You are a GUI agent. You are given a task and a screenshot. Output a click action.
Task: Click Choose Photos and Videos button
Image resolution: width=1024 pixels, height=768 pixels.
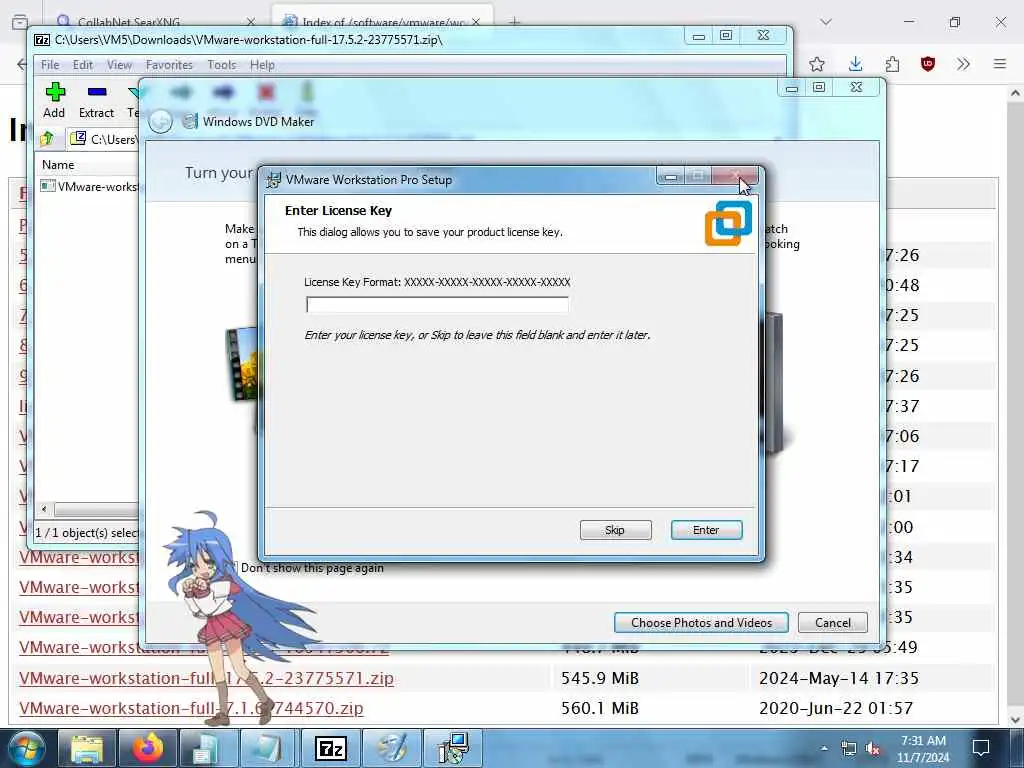click(701, 622)
